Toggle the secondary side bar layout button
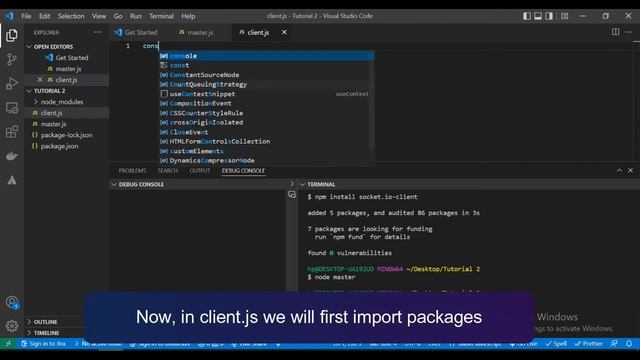 [x=549, y=16]
